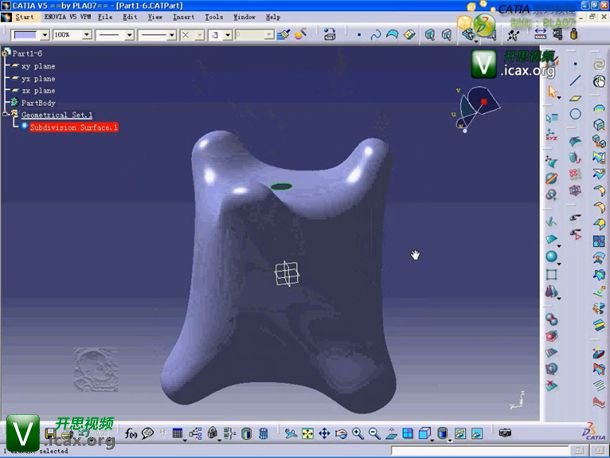Collapse the Geometrical Set.1 tree node
This screenshot has height=458, width=610.
click(x=6, y=115)
